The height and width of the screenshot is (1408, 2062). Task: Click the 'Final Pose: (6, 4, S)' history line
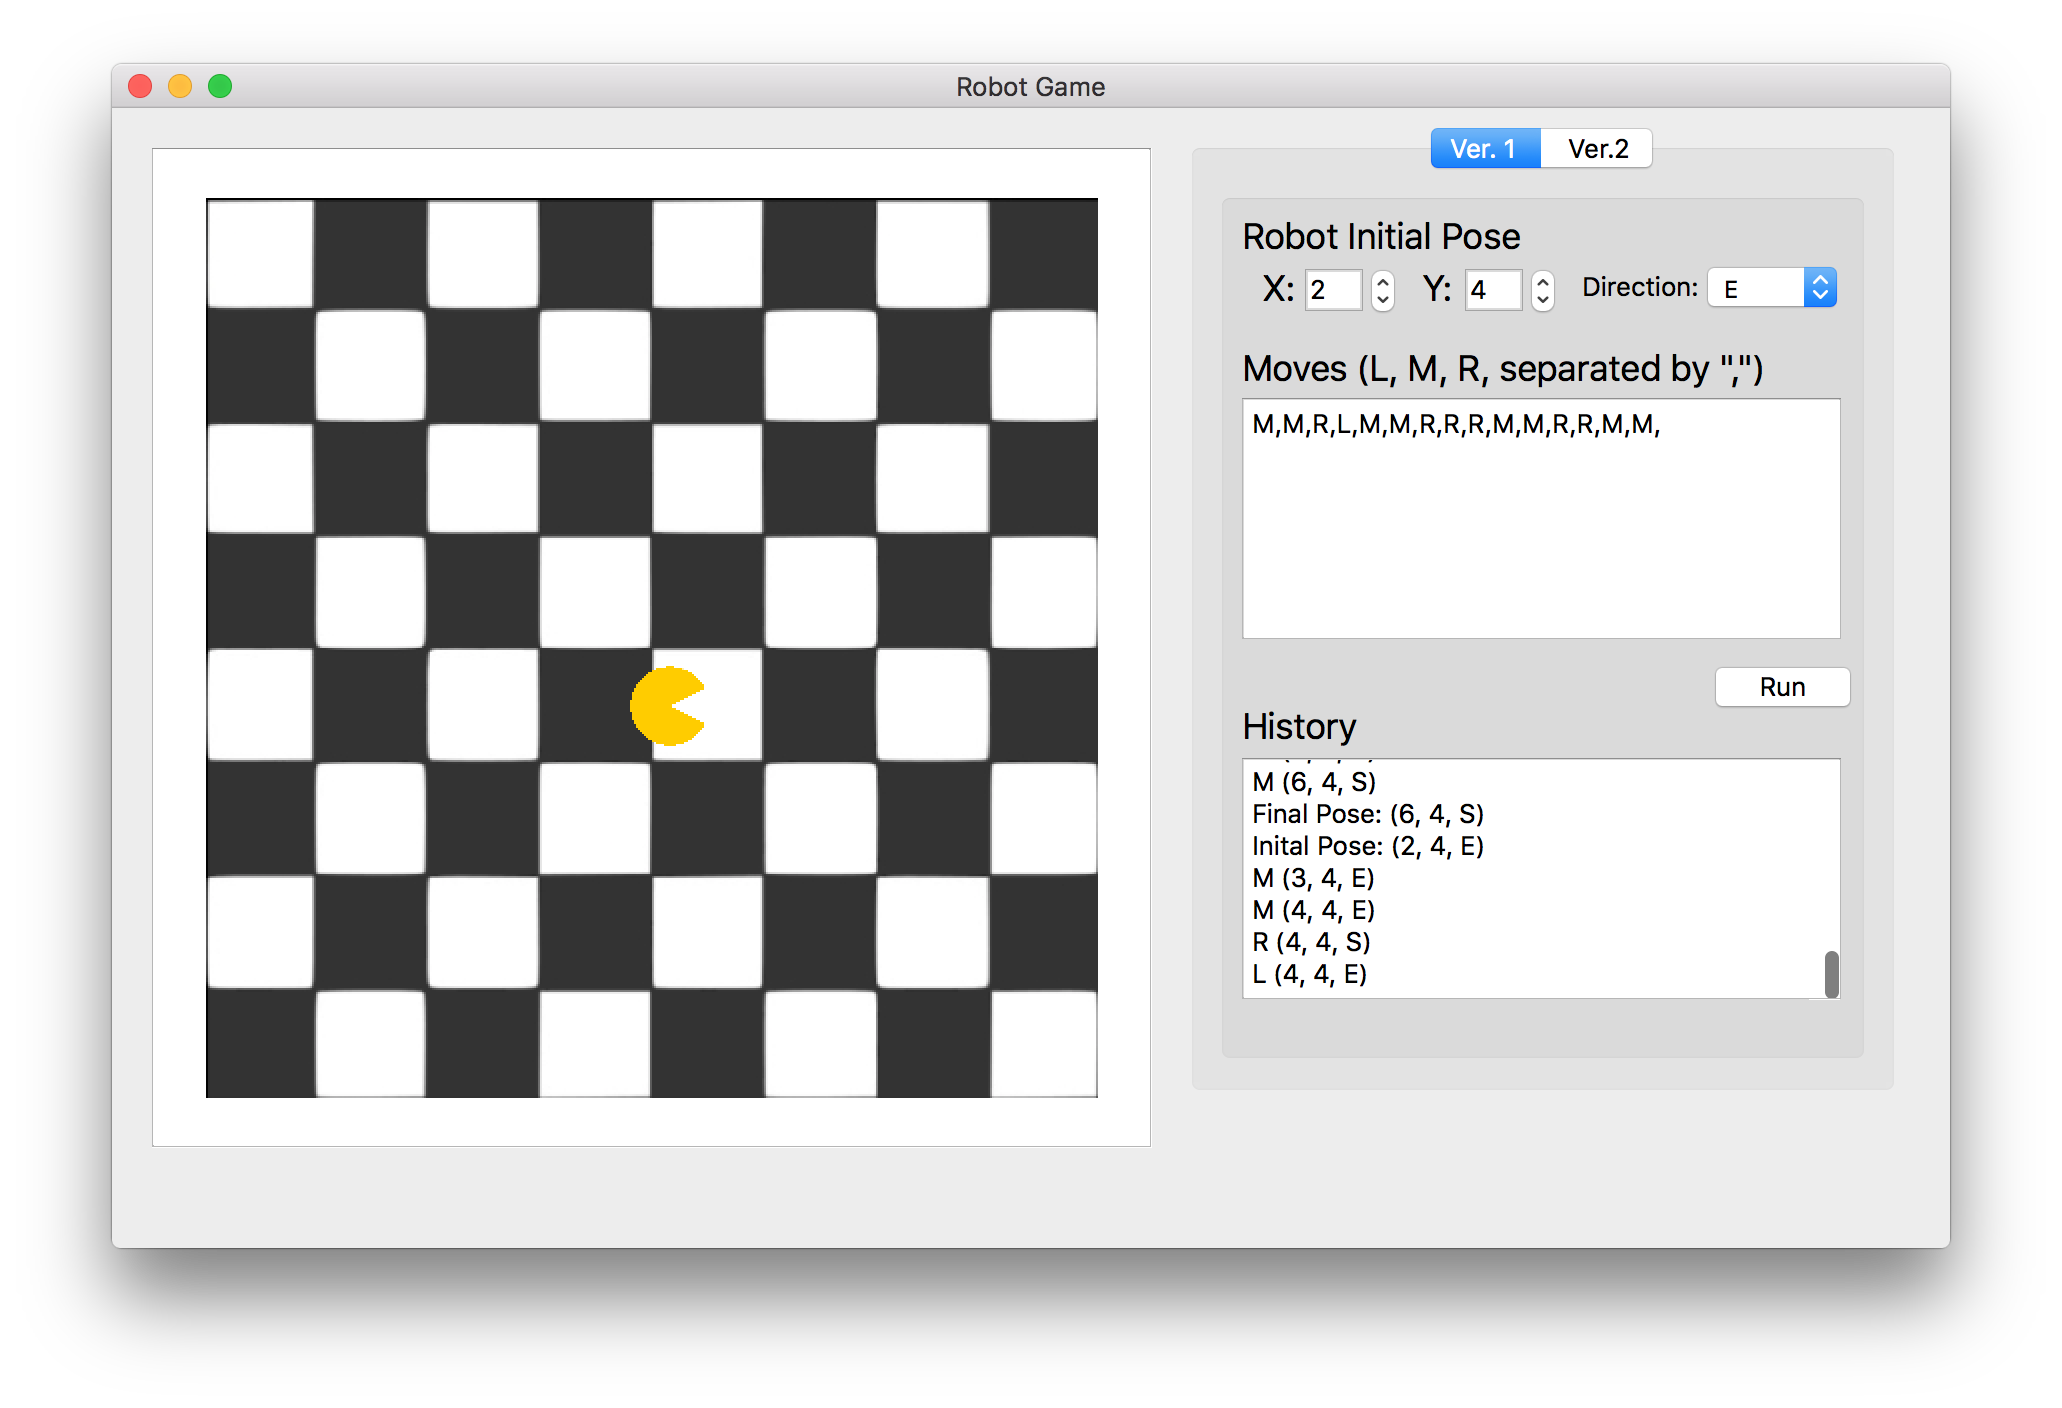[1368, 814]
